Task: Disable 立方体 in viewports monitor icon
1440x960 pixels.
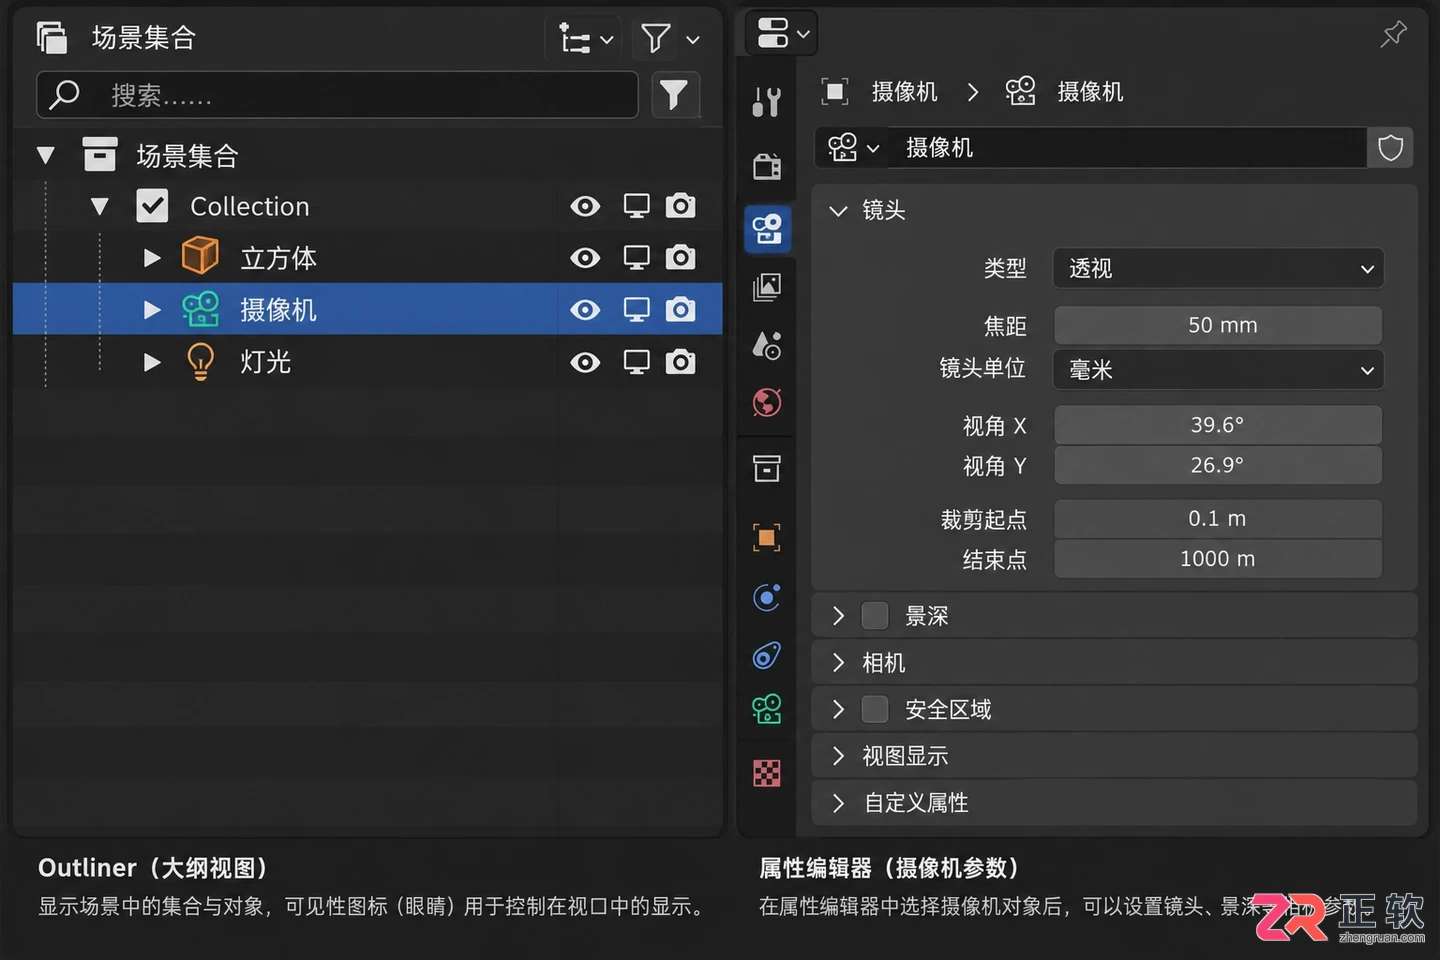Action: point(636,258)
